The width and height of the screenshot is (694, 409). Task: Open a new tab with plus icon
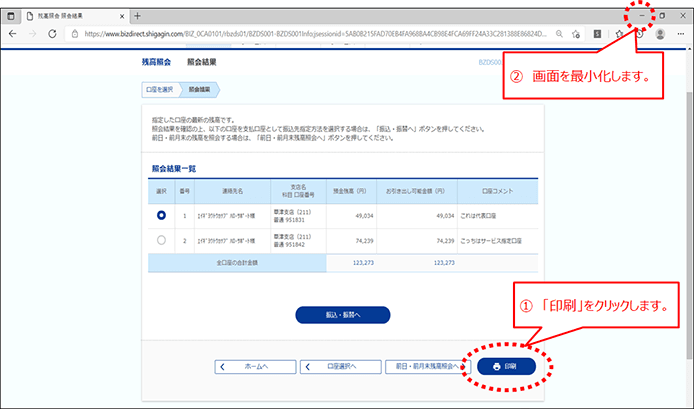(137, 15)
